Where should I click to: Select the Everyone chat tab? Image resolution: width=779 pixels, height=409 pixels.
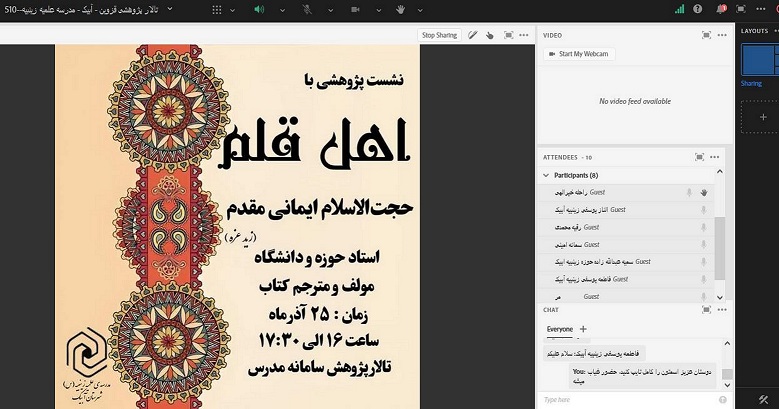pyautogui.click(x=560, y=329)
